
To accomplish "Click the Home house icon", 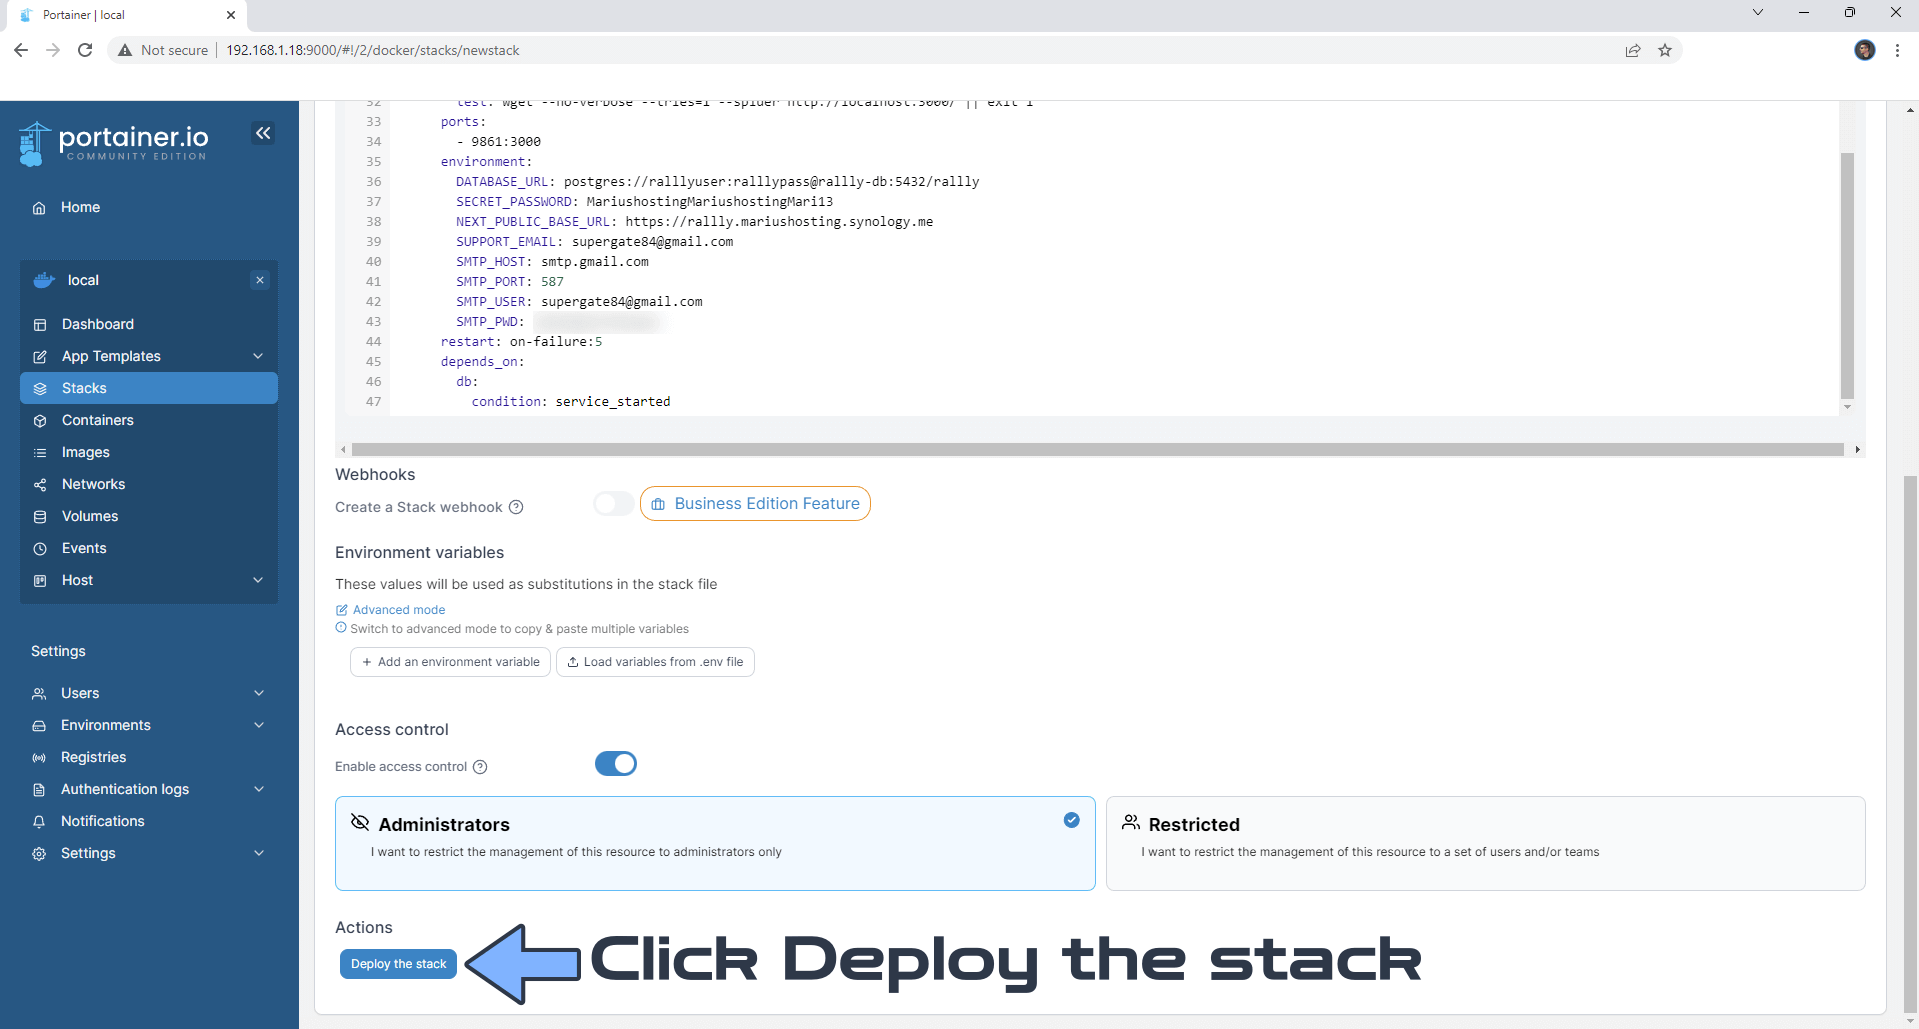I will pyautogui.click(x=39, y=208).
